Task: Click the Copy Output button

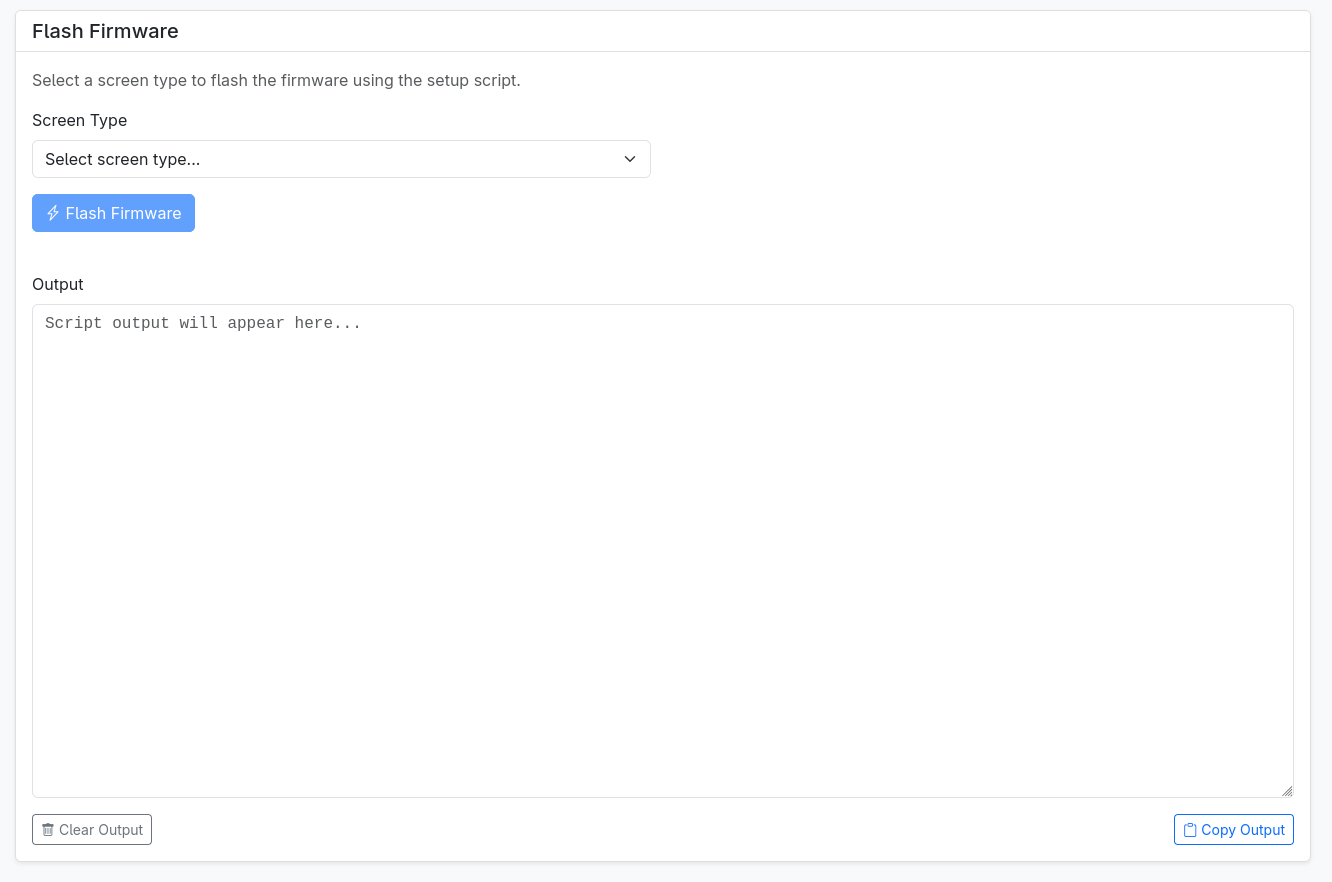Action: point(1233,830)
